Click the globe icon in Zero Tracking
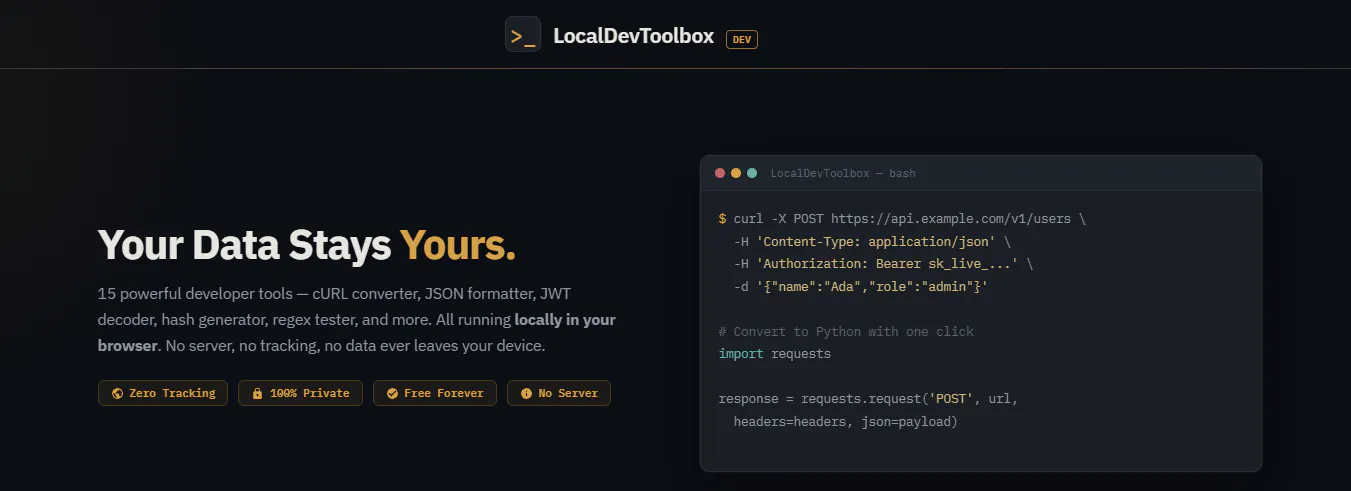1351x491 pixels. 118,393
